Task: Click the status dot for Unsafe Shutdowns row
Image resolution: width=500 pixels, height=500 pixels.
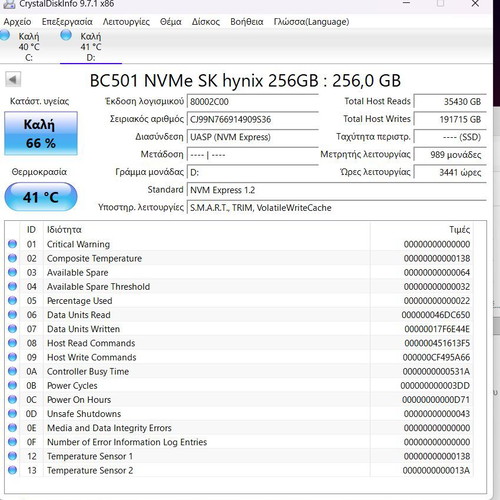Action: point(12,413)
